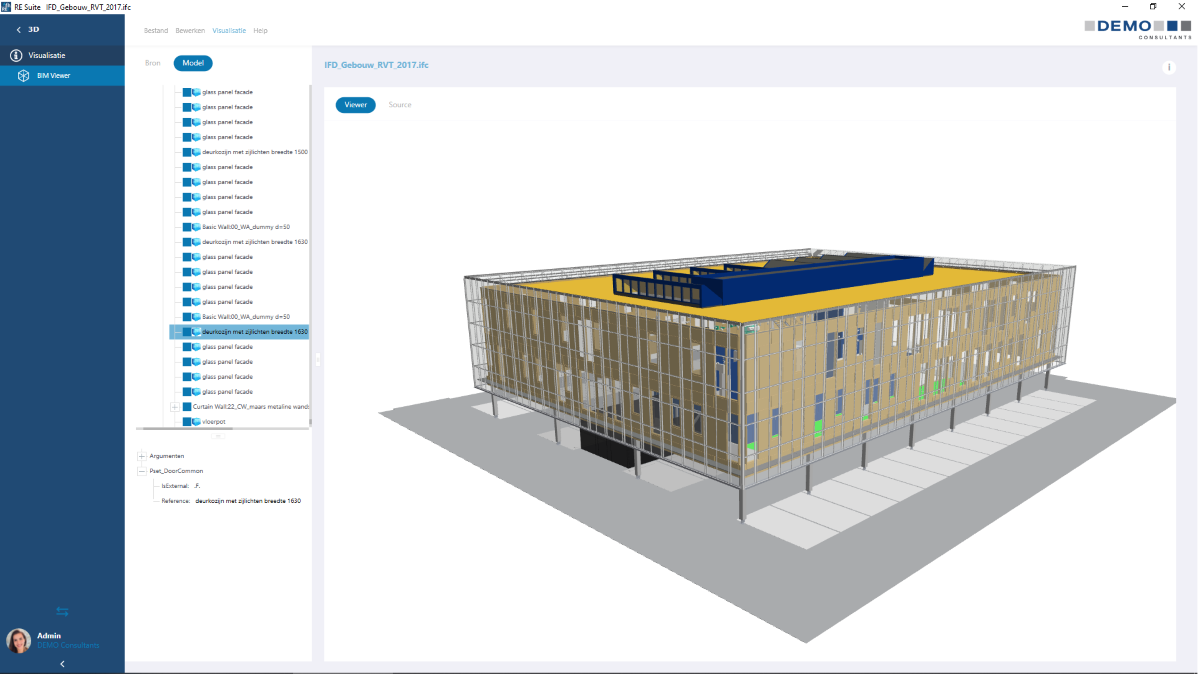Image resolution: width=1200 pixels, height=674 pixels.
Task: Click the object icon beside vloerpot
Action: point(197,422)
